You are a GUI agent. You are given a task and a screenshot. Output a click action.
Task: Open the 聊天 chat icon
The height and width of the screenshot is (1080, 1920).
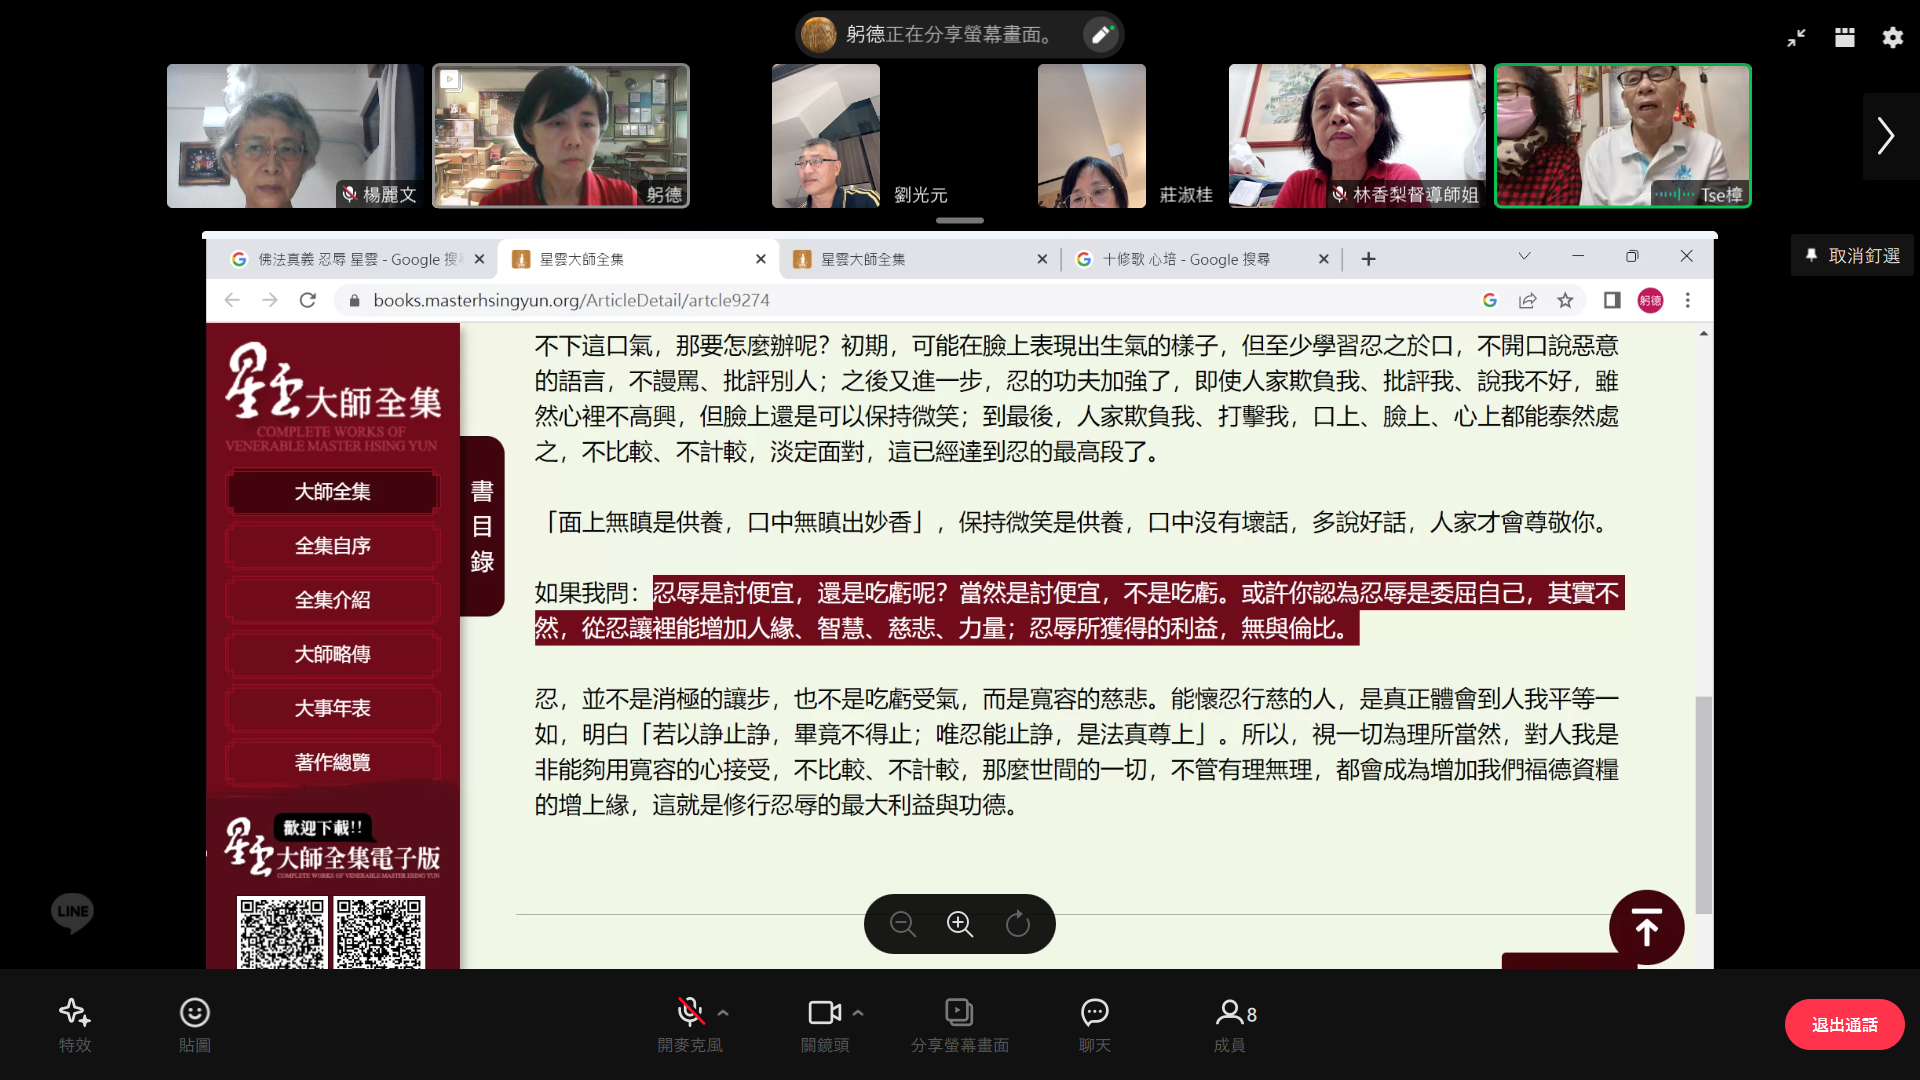[1094, 1014]
